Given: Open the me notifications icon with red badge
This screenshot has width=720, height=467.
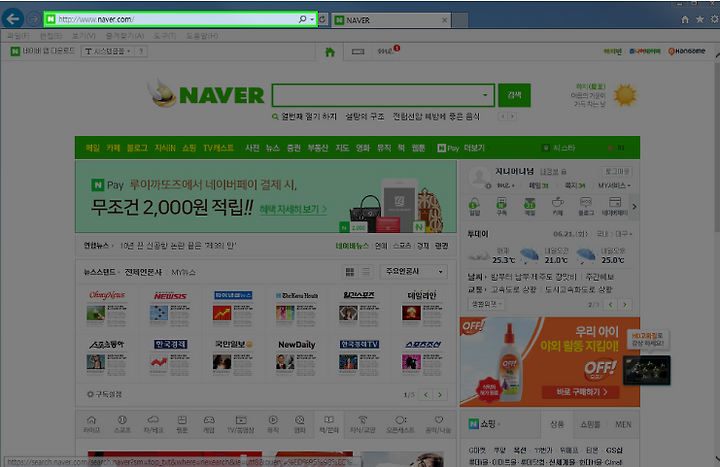Looking at the screenshot, I should (x=388, y=51).
